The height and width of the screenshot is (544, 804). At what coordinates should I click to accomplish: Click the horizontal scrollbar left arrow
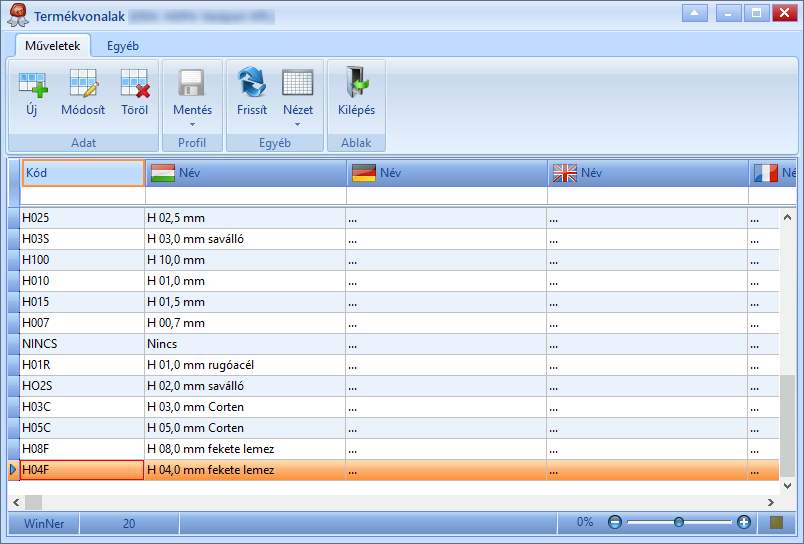pyautogui.click(x=16, y=502)
